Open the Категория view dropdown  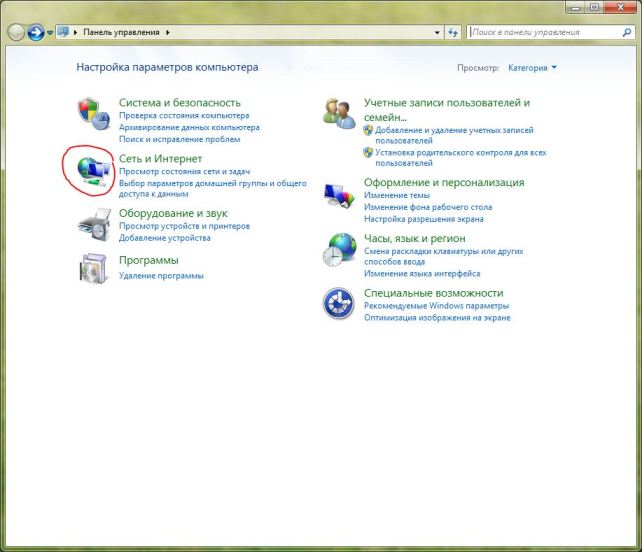(x=532, y=68)
